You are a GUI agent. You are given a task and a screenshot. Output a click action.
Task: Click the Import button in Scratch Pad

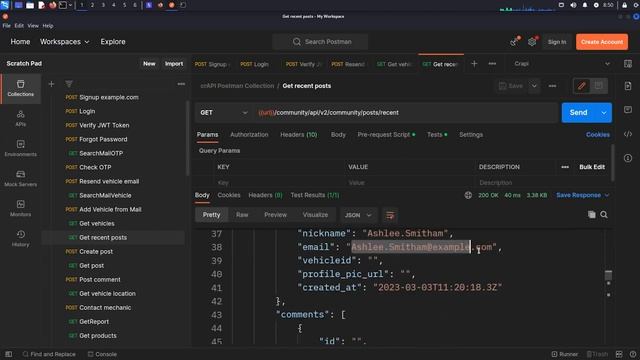coord(173,64)
